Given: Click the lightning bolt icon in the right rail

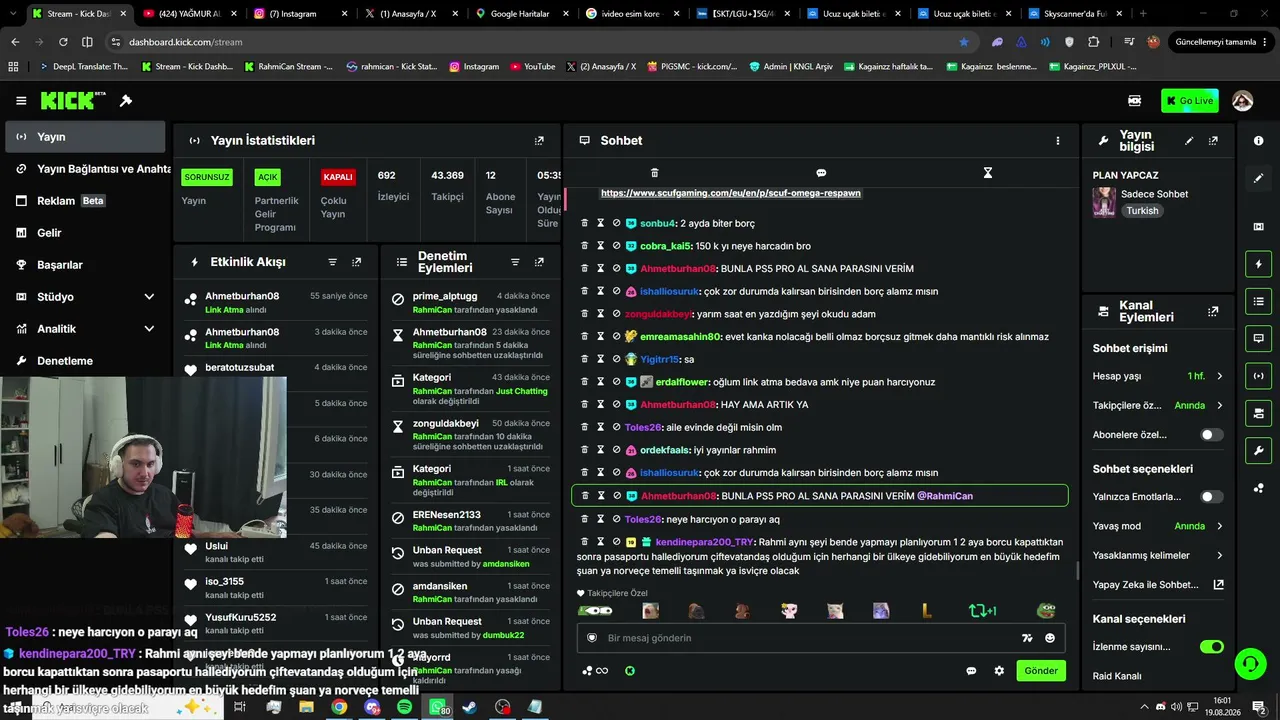Looking at the screenshot, I should 1258,264.
